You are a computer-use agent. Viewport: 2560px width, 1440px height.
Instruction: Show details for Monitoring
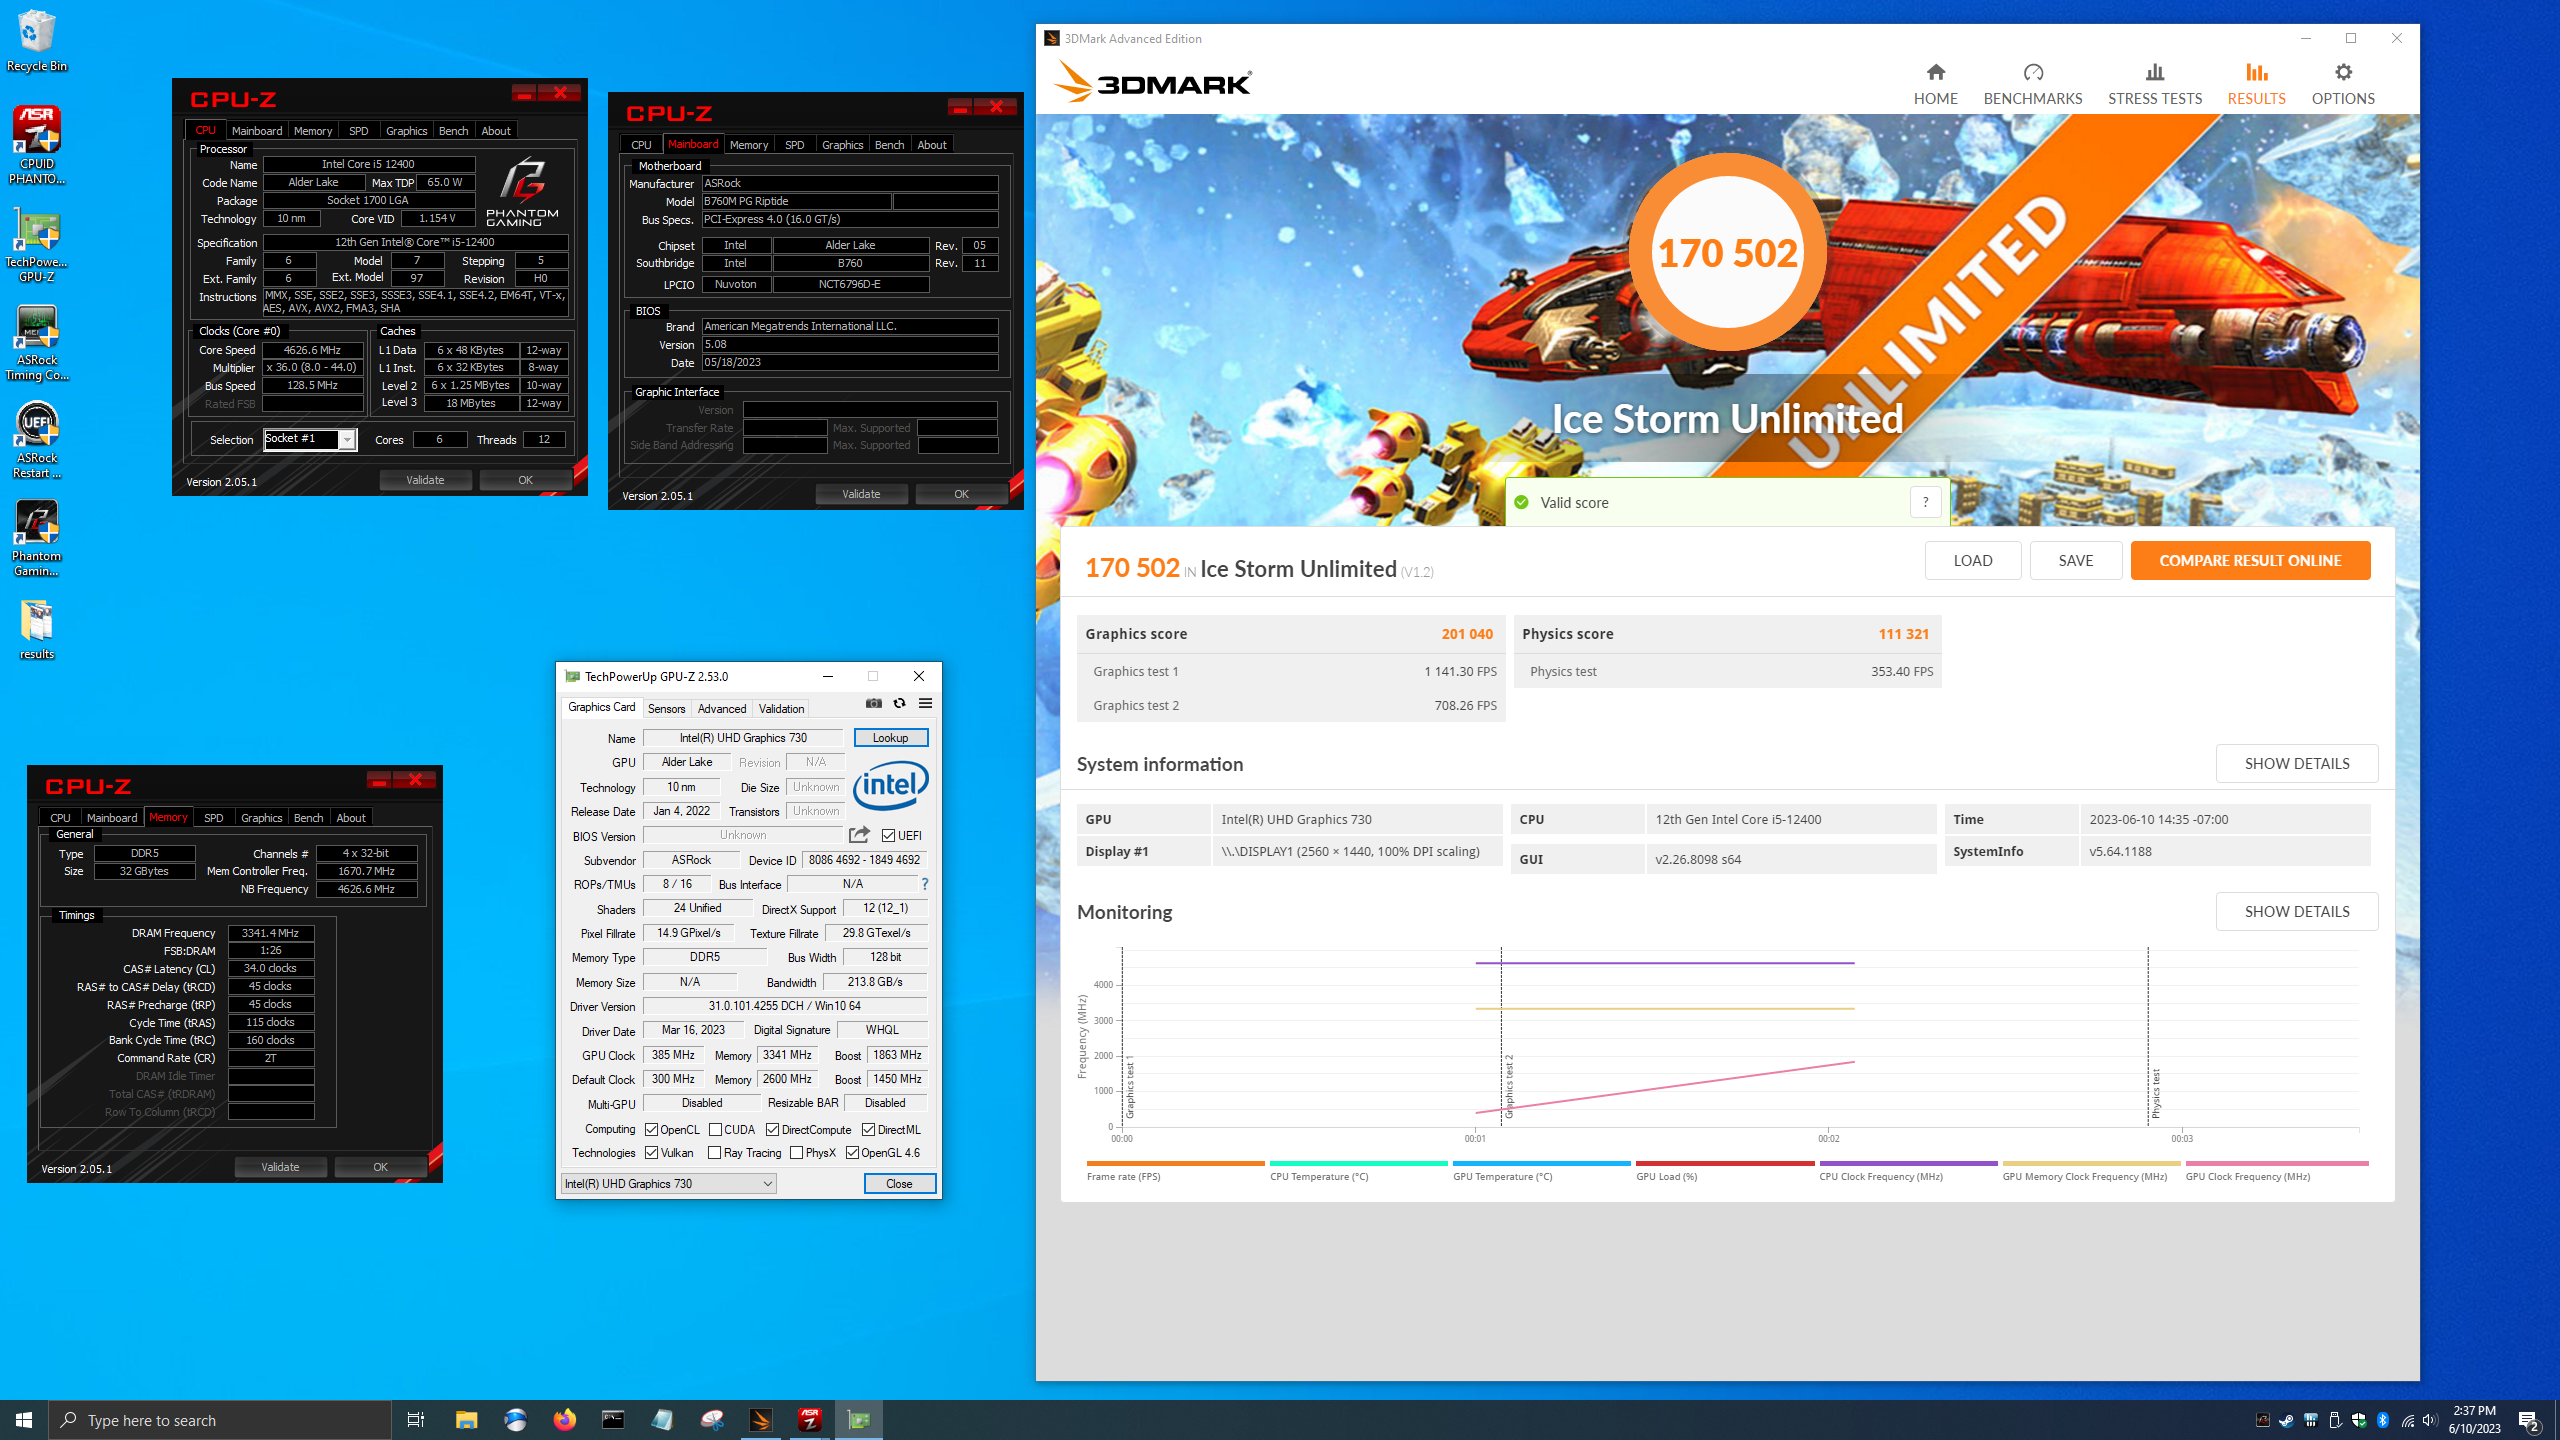pyautogui.click(x=2296, y=911)
